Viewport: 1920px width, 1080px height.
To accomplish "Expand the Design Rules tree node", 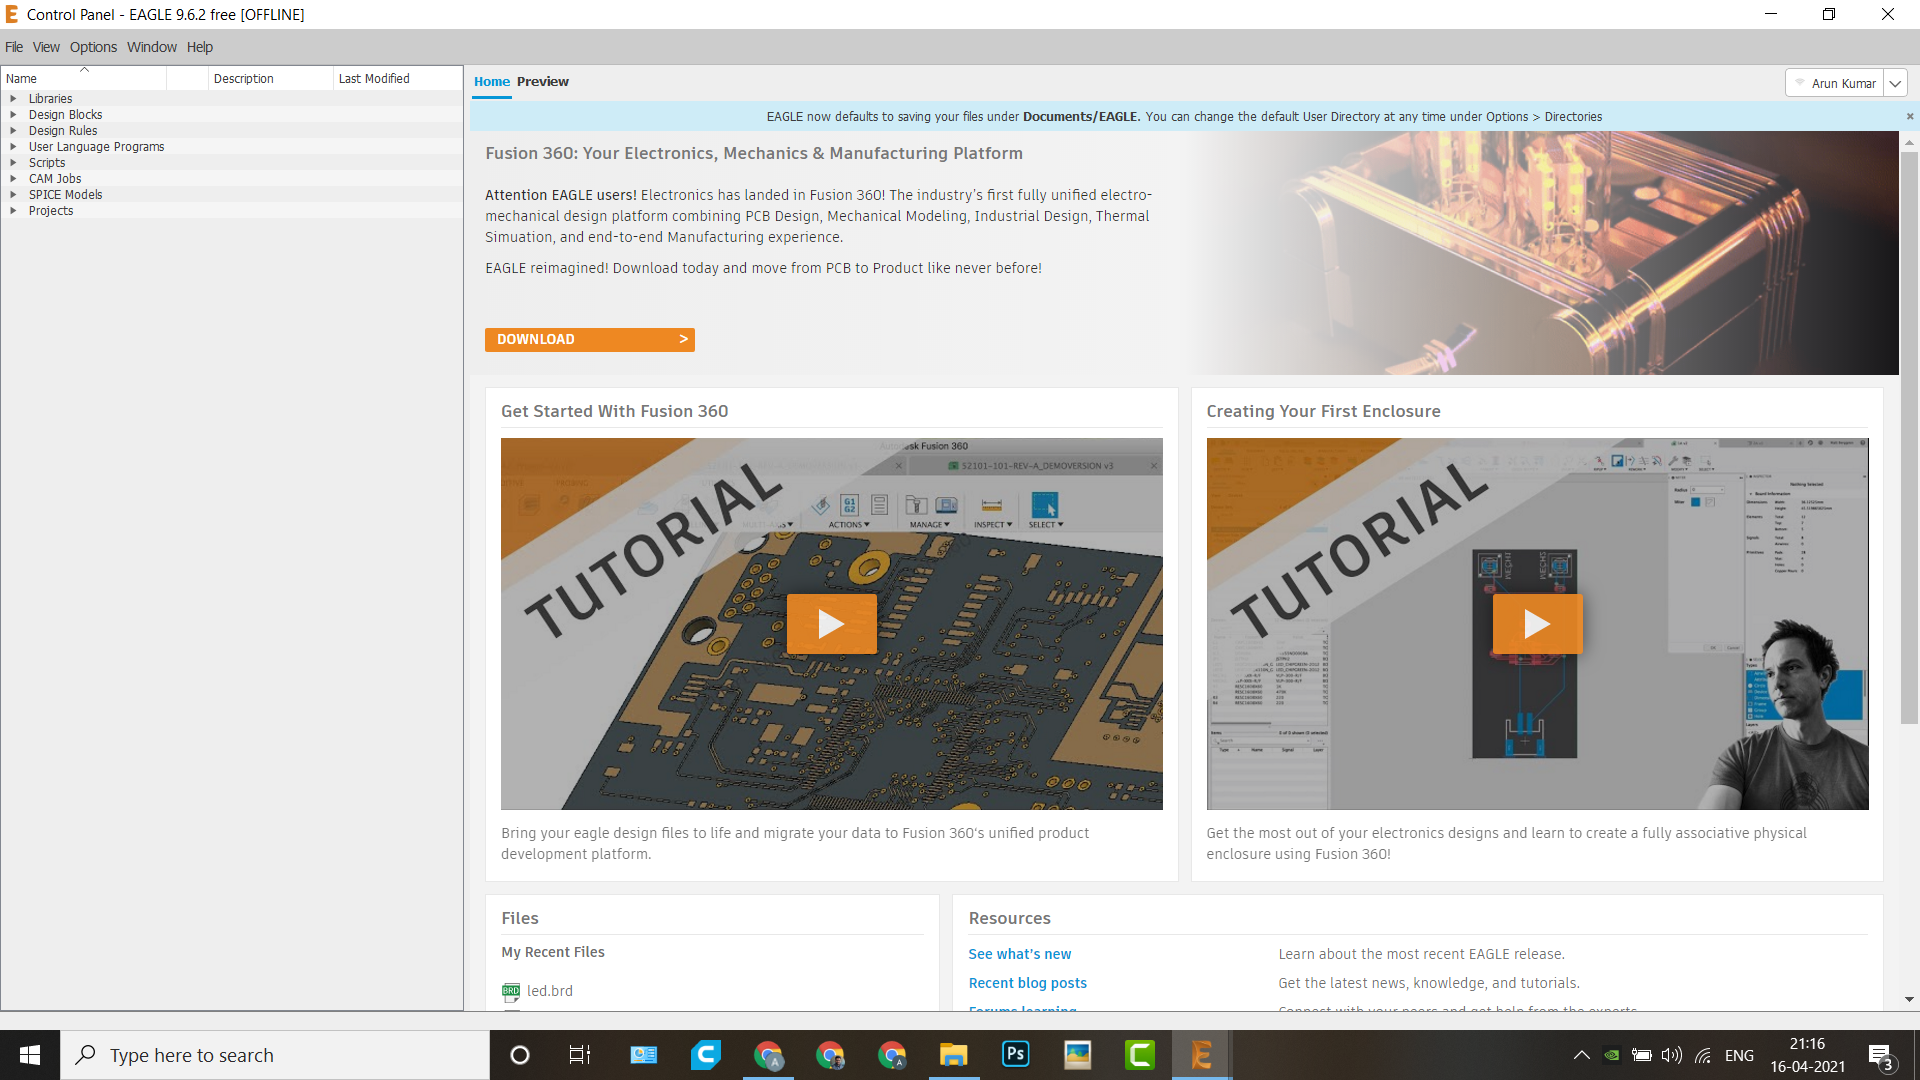I will 13,131.
